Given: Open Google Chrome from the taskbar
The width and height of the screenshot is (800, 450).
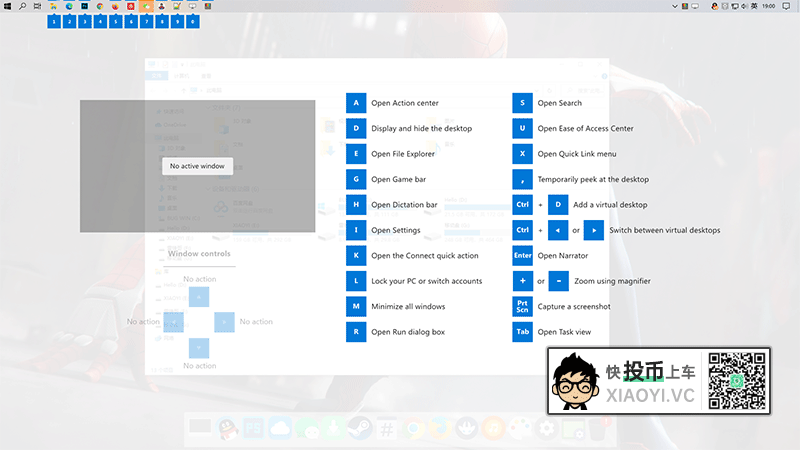Looking at the screenshot, I should click(100, 6).
